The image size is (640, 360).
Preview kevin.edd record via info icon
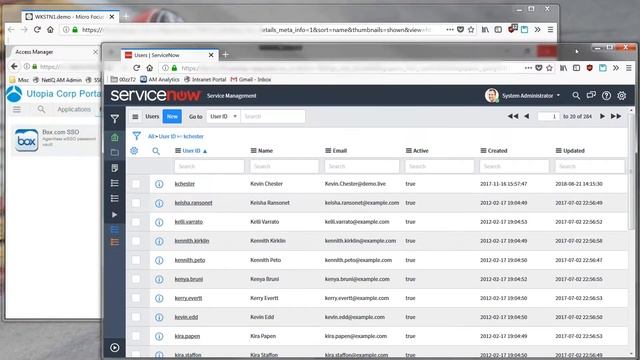click(x=159, y=317)
